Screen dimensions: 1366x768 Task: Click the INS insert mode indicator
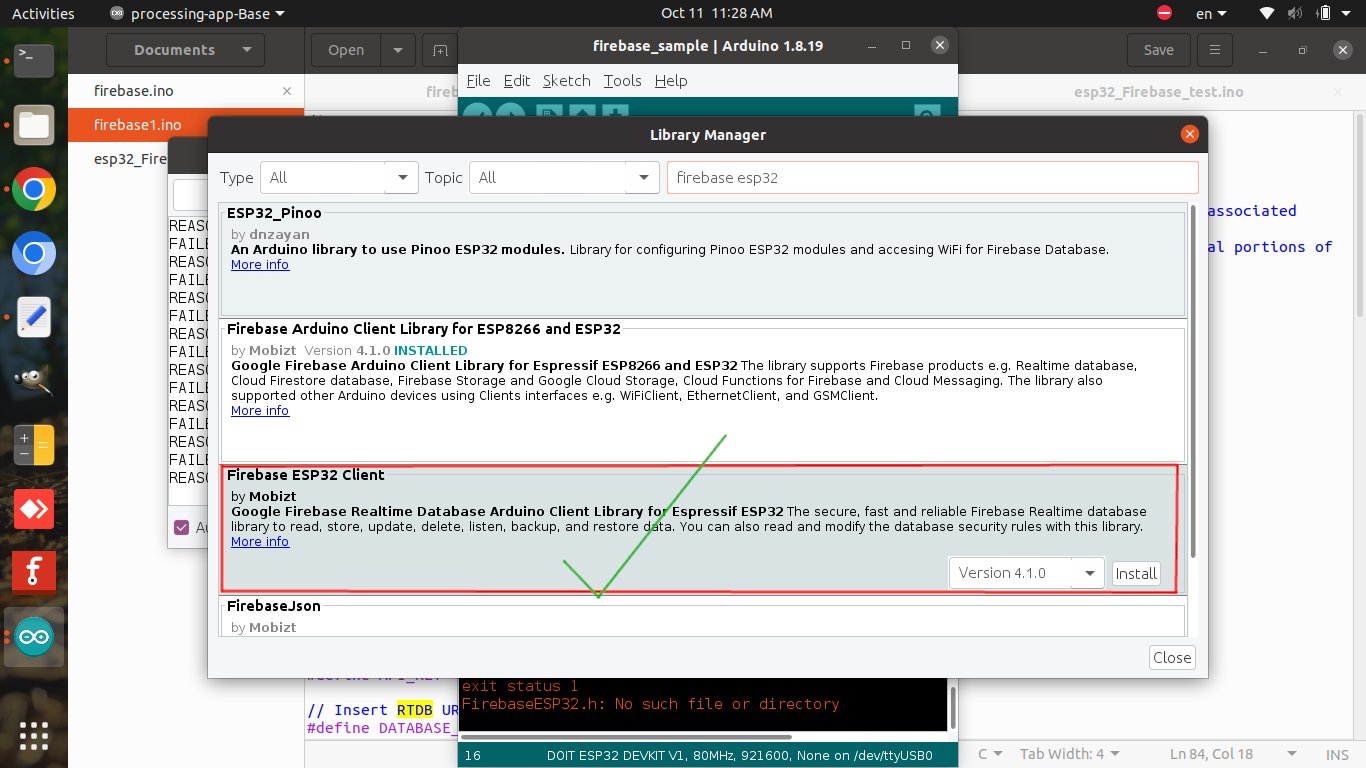coord(1337,754)
